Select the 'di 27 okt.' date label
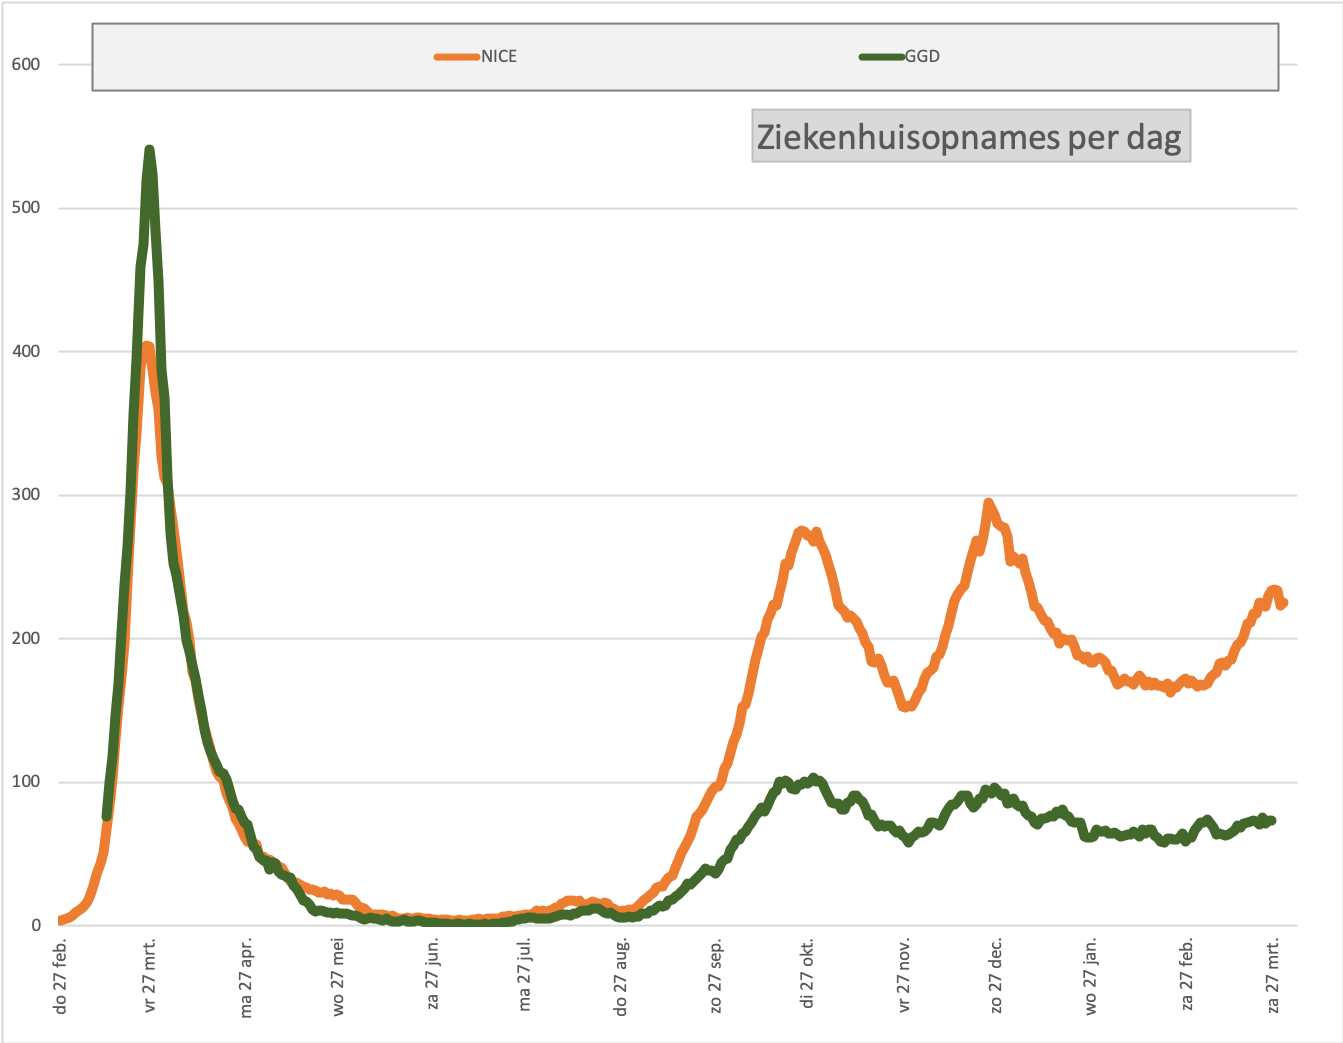The height and width of the screenshot is (1043, 1343). pos(808,975)
